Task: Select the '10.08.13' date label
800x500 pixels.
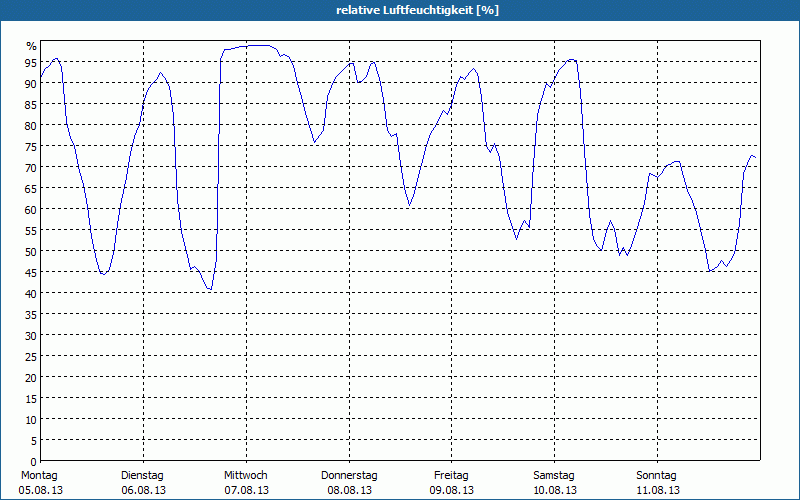Action: coord(555,491)
